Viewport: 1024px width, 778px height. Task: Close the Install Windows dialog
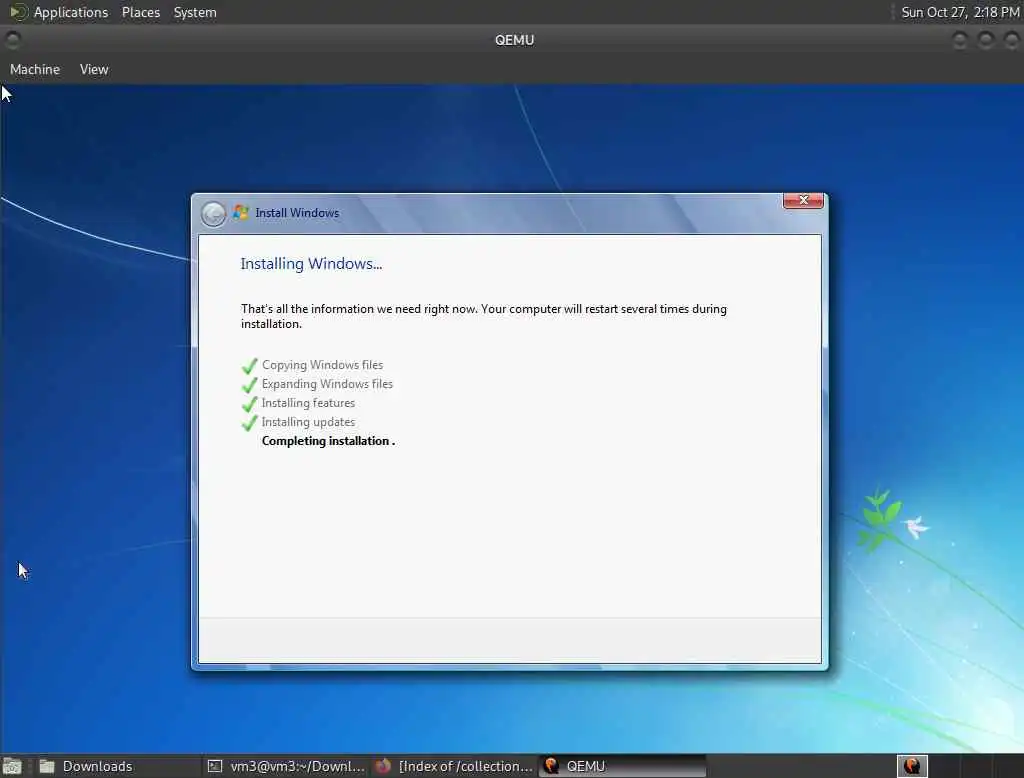(803, 200)
